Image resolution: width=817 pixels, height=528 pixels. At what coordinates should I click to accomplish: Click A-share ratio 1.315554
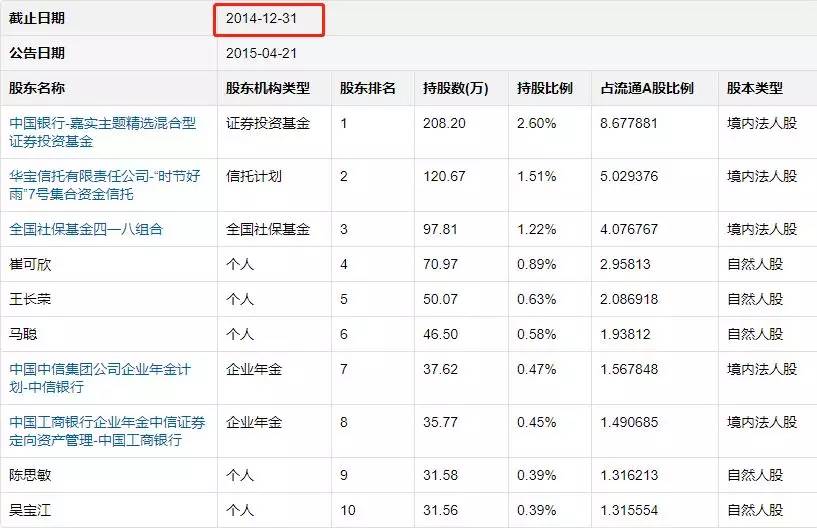(629, 510)
